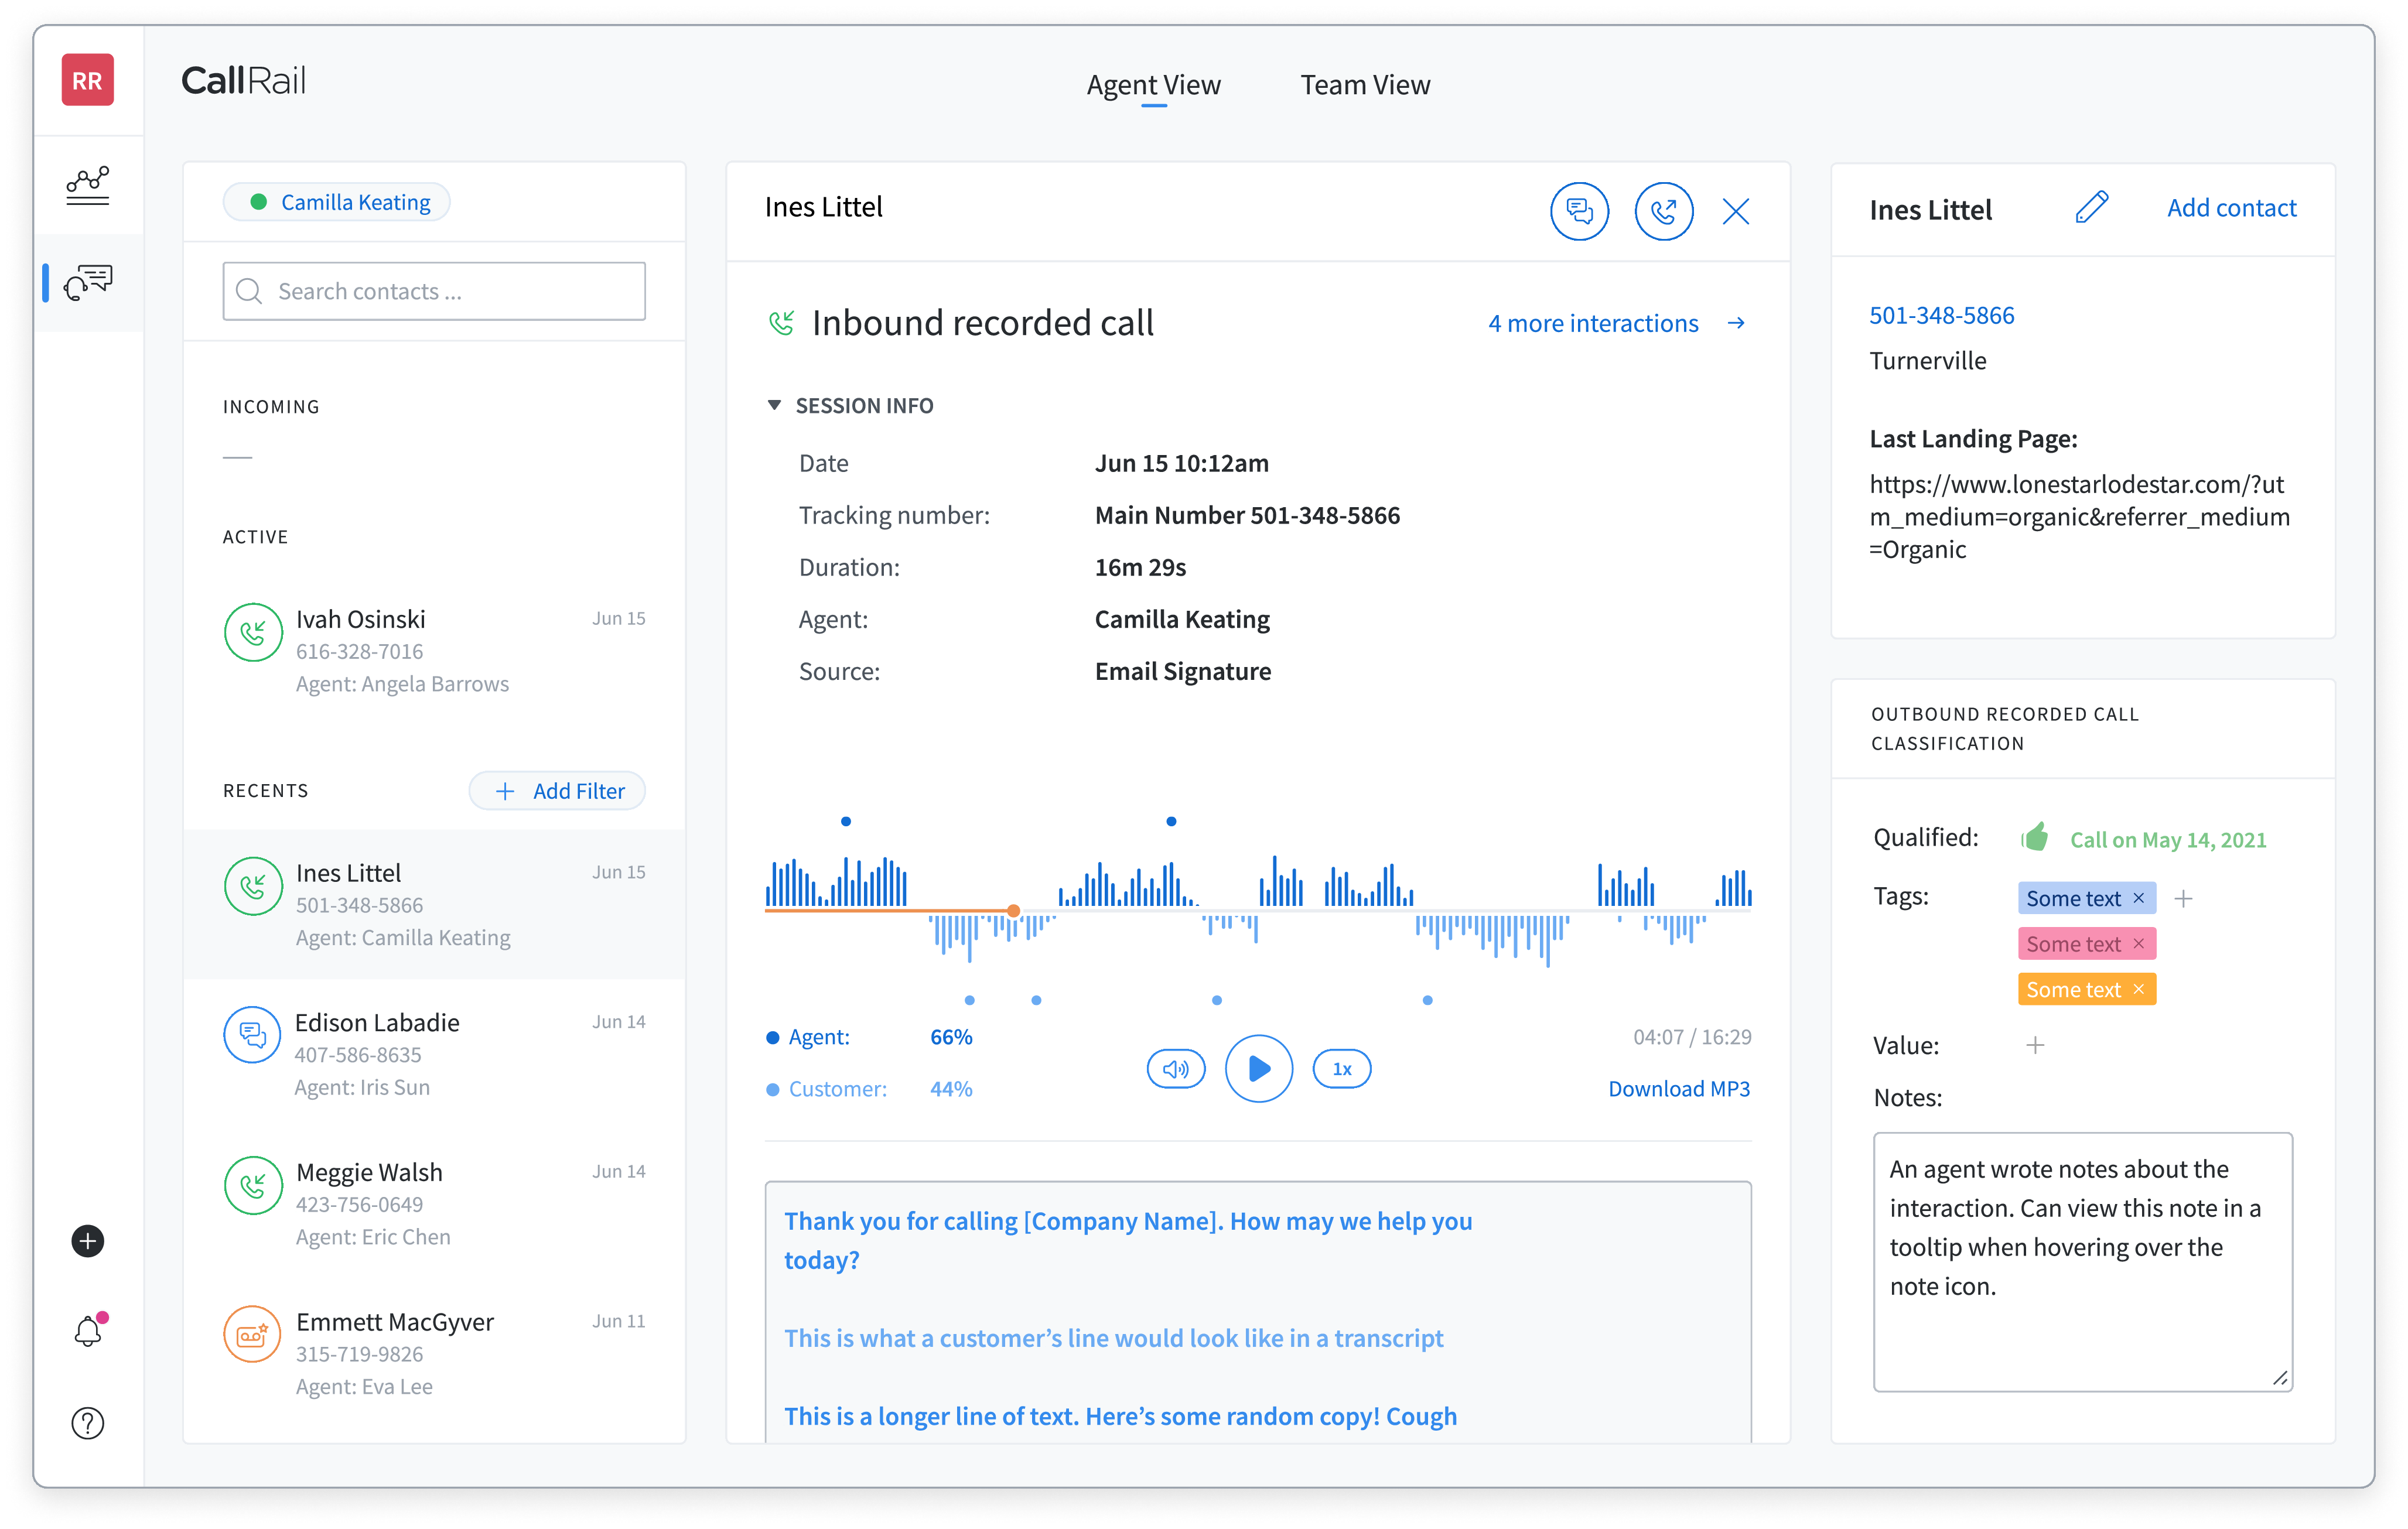Mute audio with the speaker icon
This screenshot has width=2408, height=1529.
1175,1068
